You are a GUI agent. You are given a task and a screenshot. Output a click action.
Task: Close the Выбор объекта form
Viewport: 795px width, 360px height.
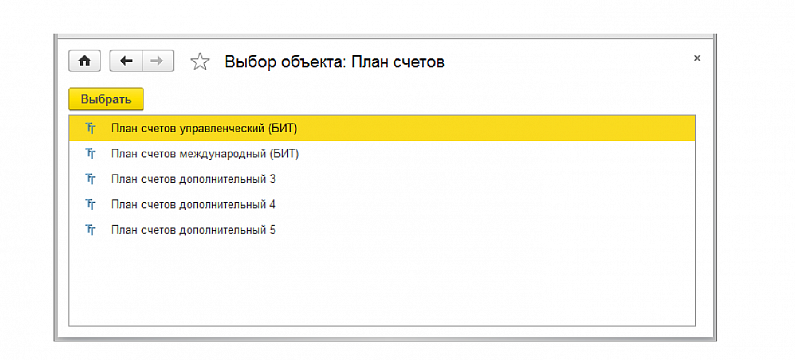coord(697,58)
